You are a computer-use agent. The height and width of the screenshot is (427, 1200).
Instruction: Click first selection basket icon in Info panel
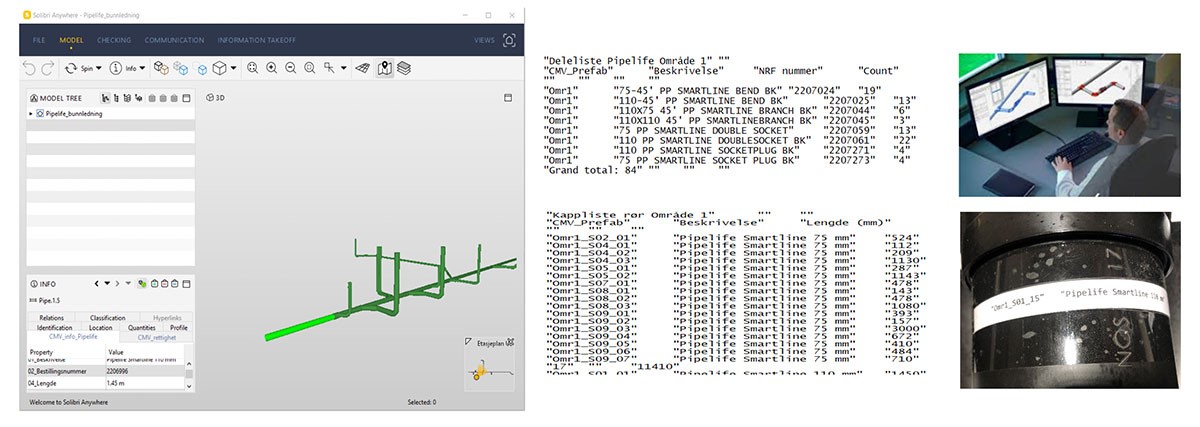pyautogui.click(x=154, y=283)
